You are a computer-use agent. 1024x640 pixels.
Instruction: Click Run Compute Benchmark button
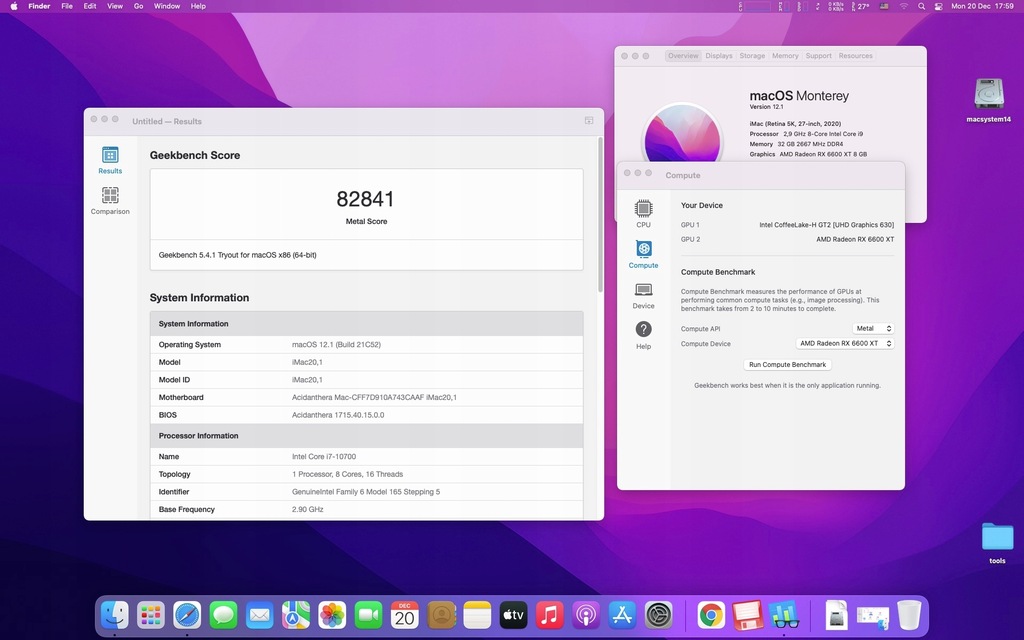click(787, 364)
